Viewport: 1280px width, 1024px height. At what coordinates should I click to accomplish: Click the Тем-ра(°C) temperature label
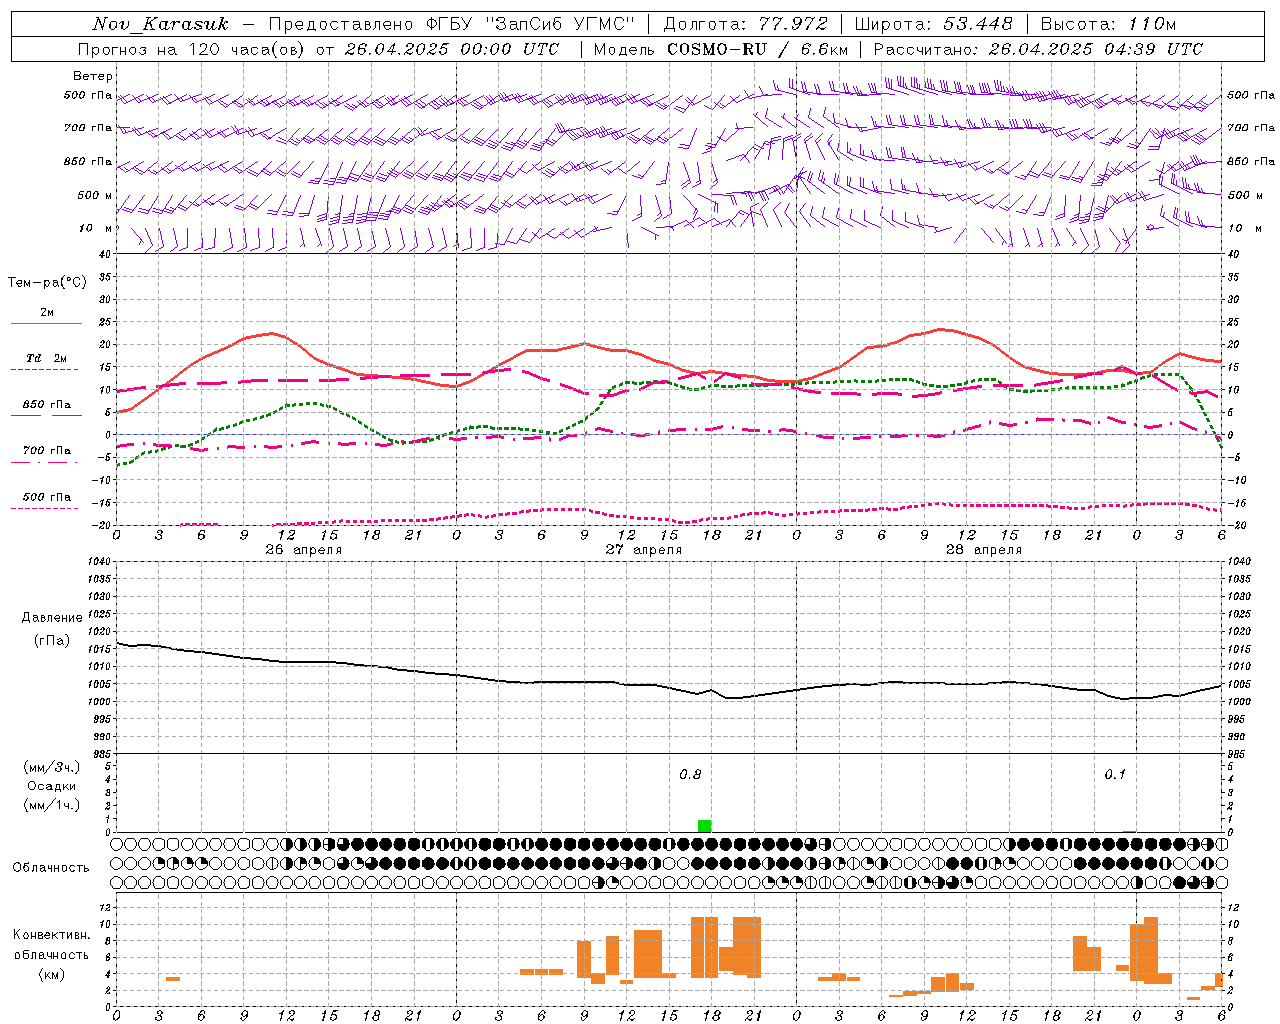[47, 283]
